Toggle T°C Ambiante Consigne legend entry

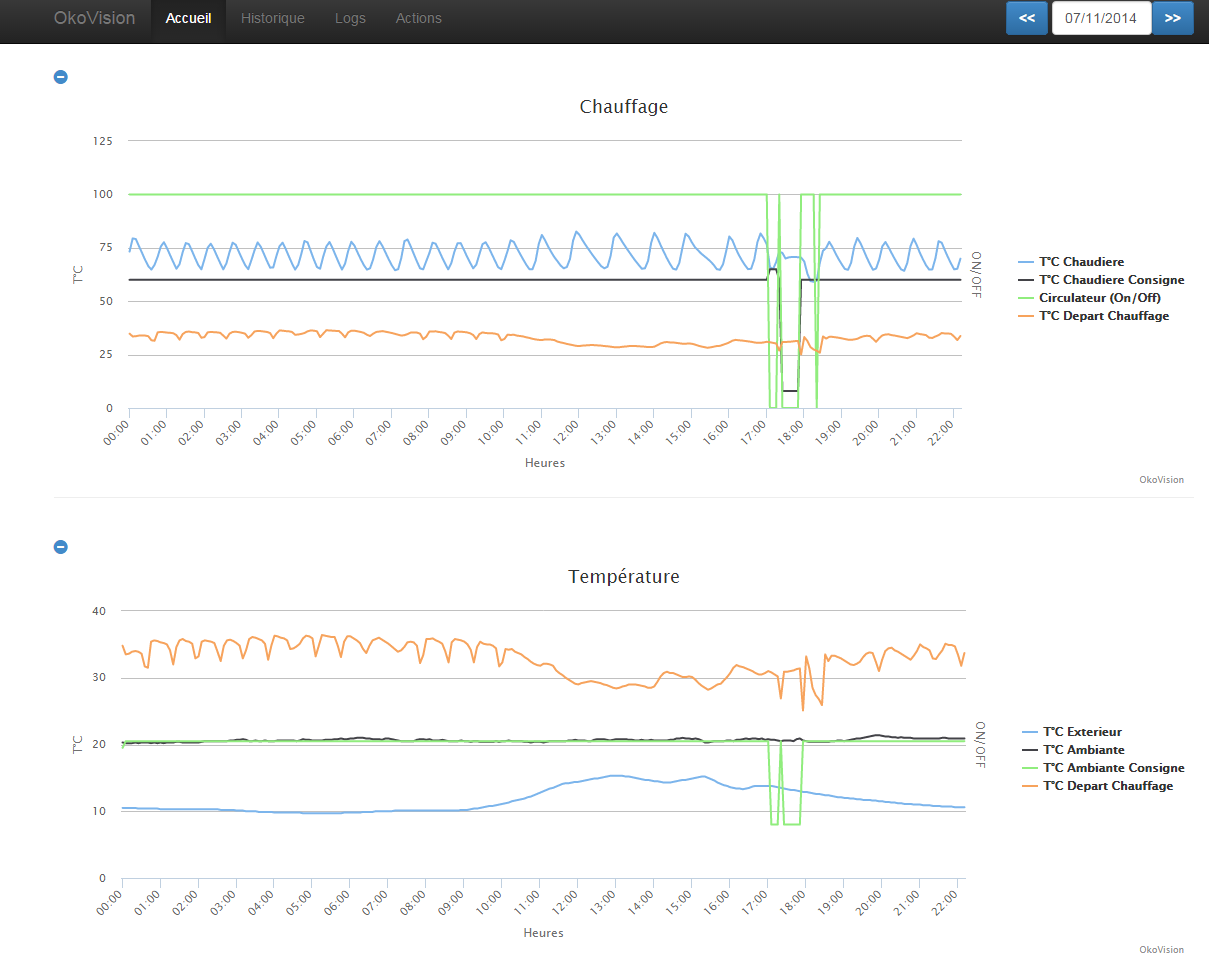1113,768
